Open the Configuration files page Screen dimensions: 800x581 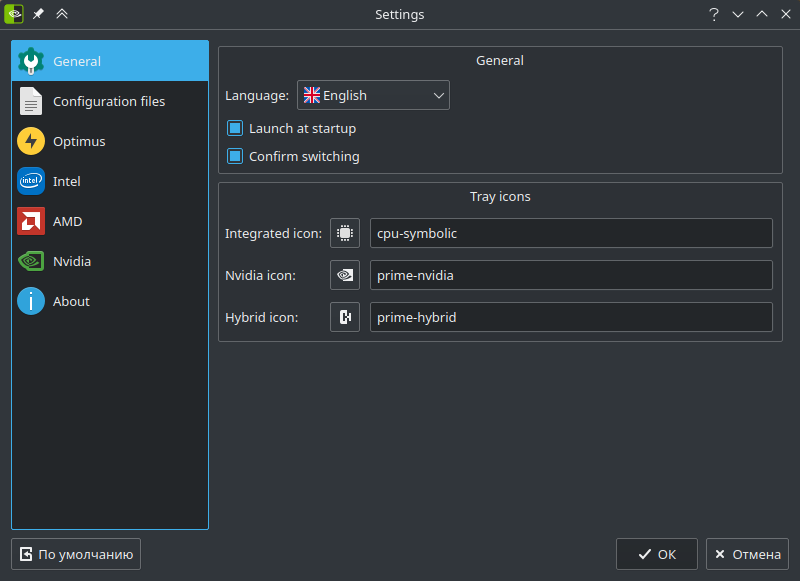click(110, 101)
